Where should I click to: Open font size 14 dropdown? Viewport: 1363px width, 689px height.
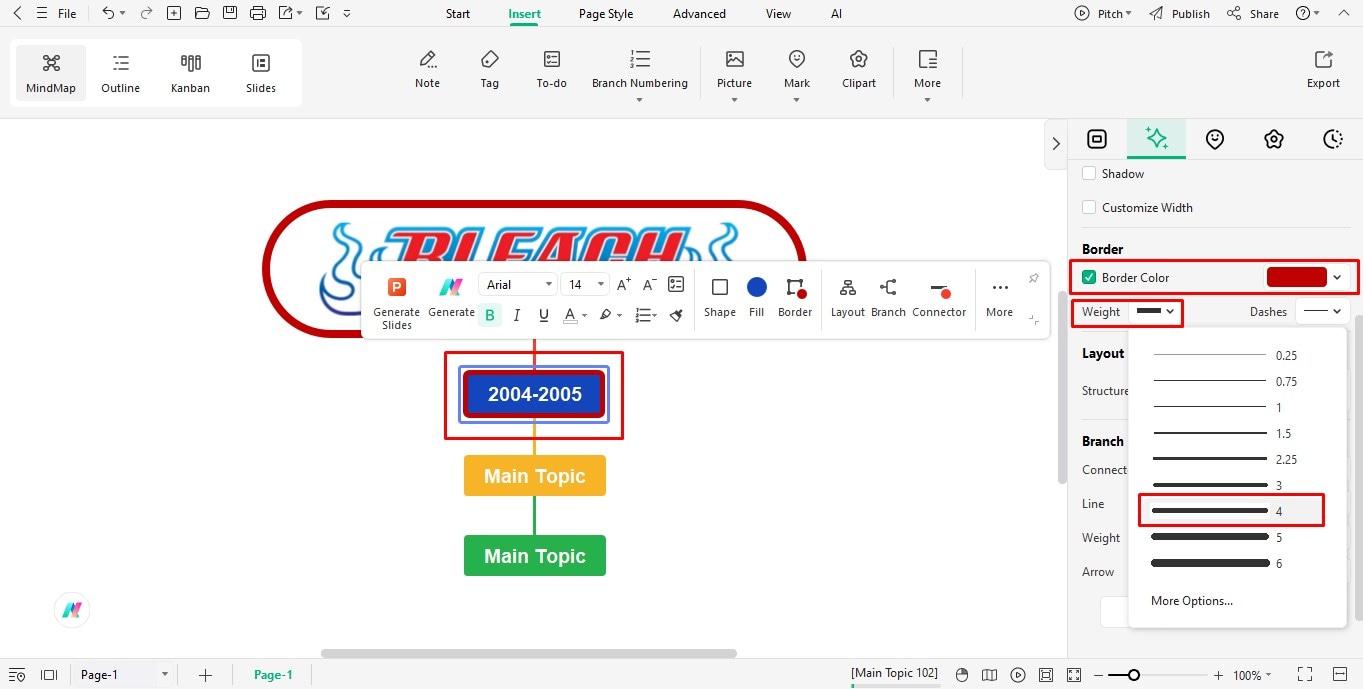tap(584, 285)
